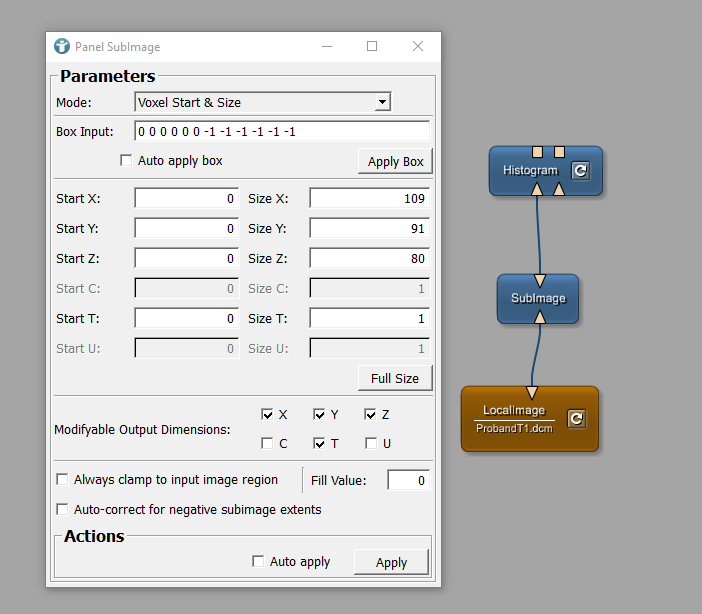Select the SubImage module node
702x614 pixels.
[x=538, y=298]
